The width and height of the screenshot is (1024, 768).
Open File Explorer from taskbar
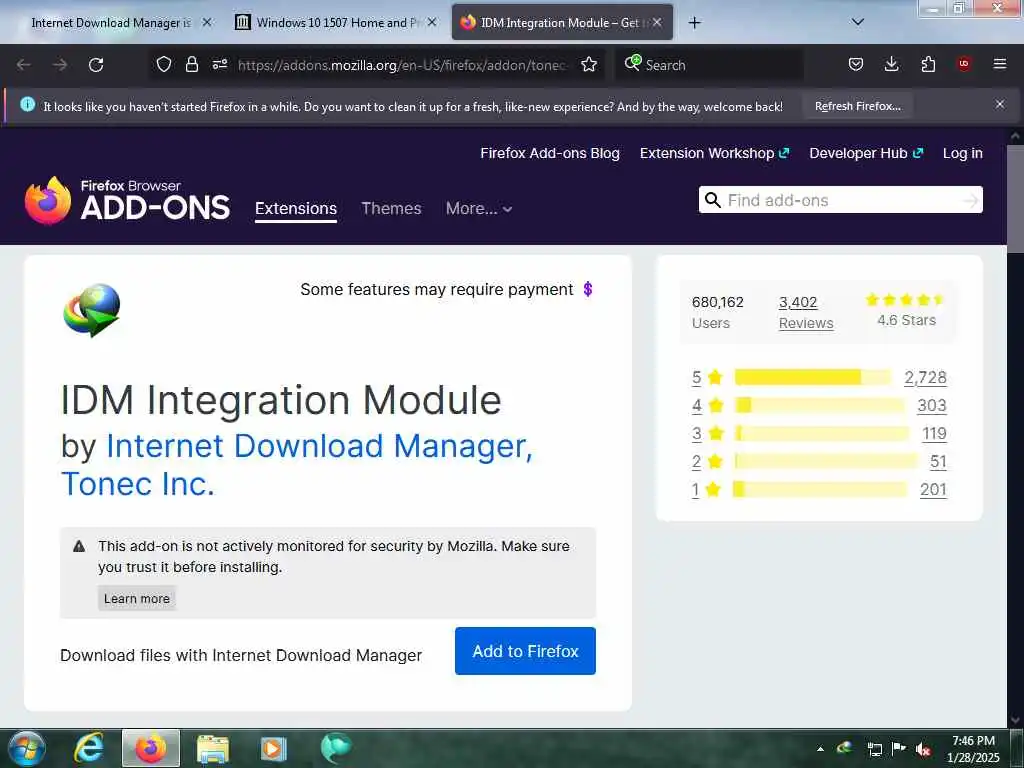pyautogui.click(x=213, y=748)
